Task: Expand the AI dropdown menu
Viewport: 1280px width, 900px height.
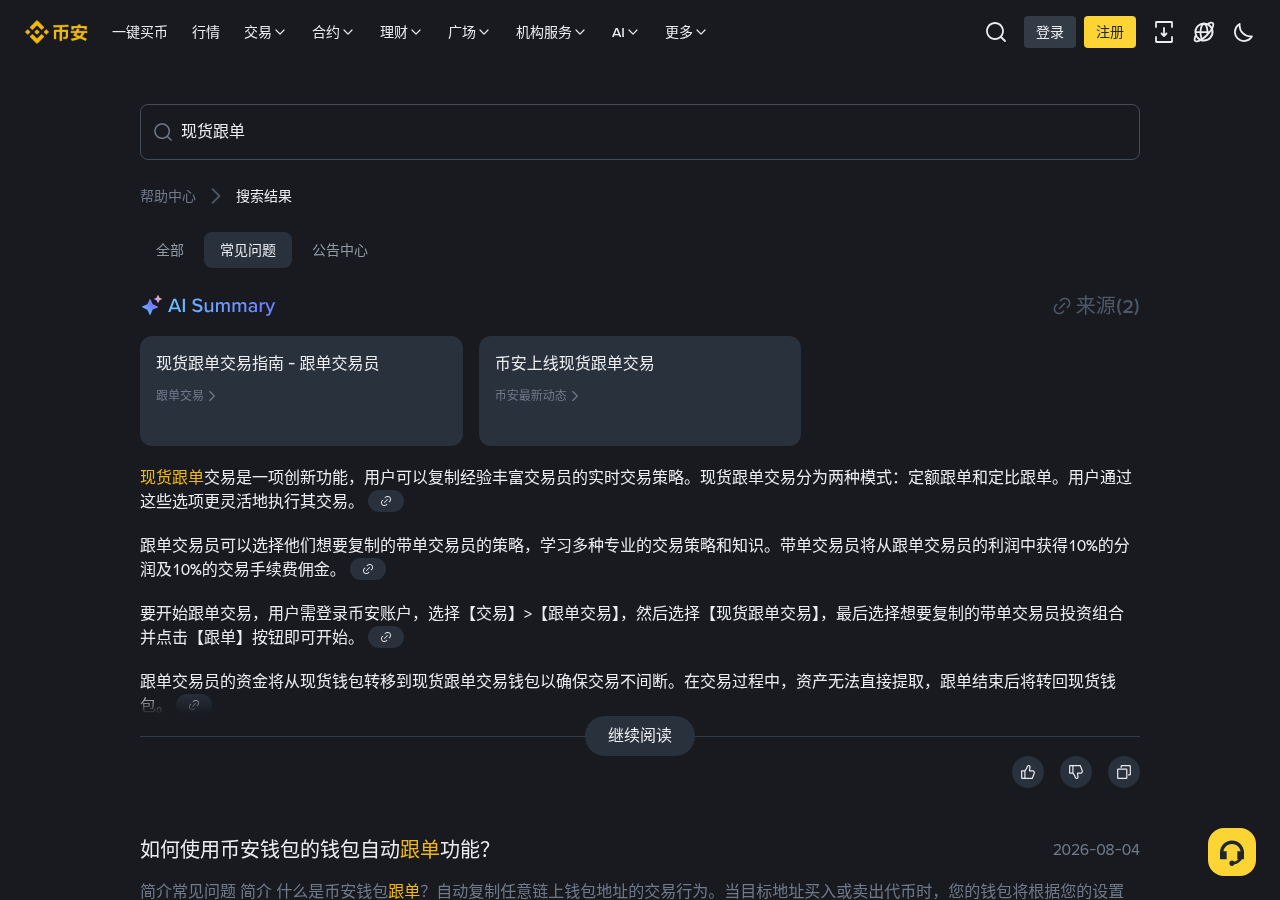Action: coord(625,32)
